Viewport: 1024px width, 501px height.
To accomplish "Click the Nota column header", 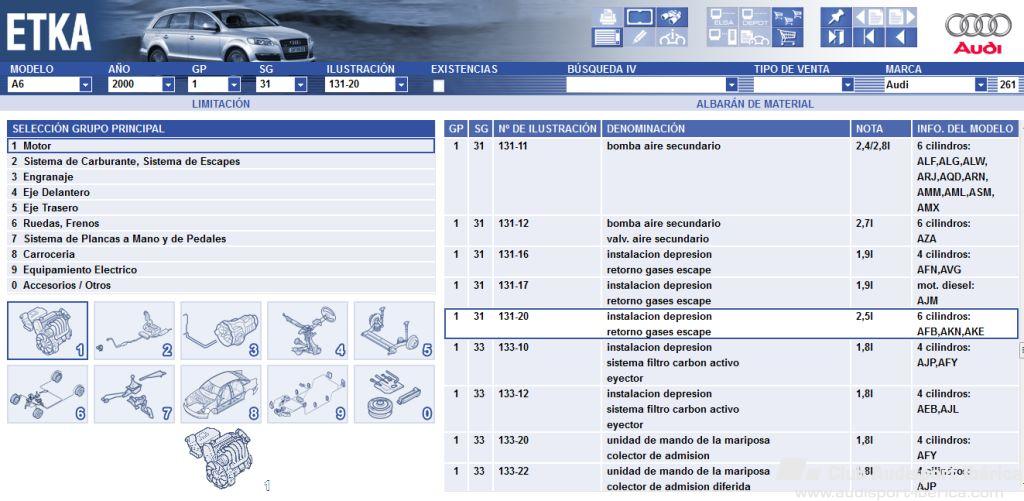I will (881, 129).
